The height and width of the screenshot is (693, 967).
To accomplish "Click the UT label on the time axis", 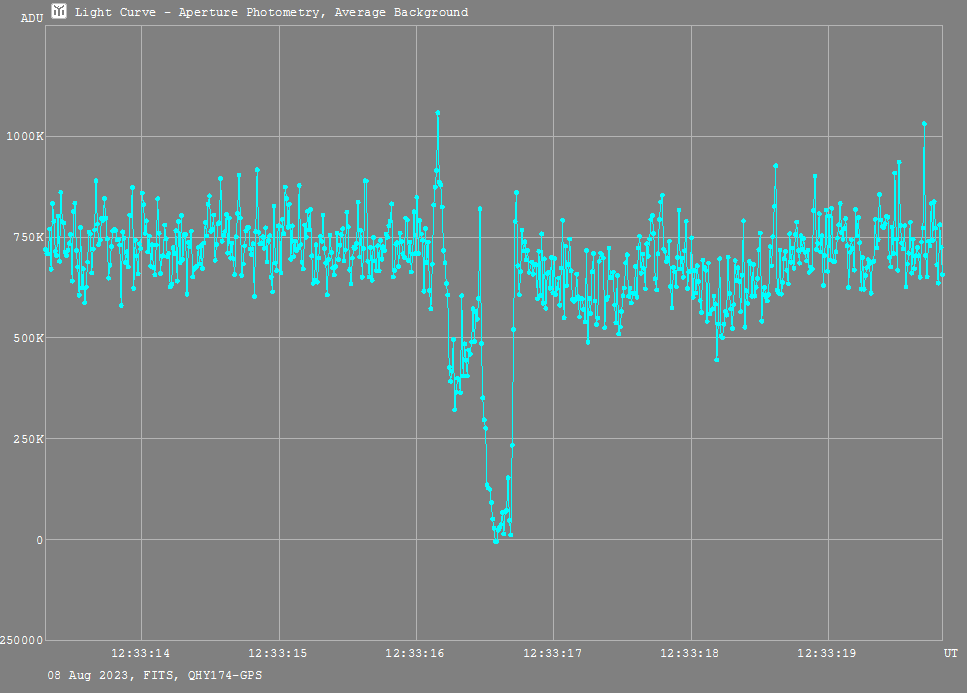I will tap(950, 654).
